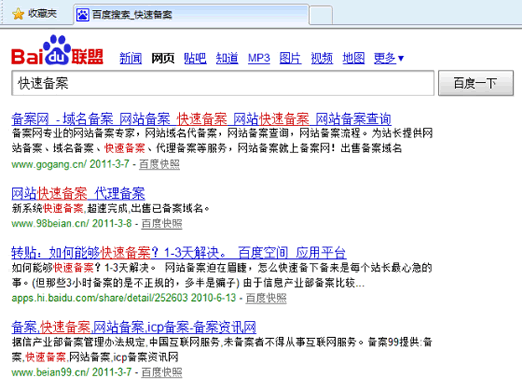
Task: Open the MP3 search category
Action: [259, 58]
